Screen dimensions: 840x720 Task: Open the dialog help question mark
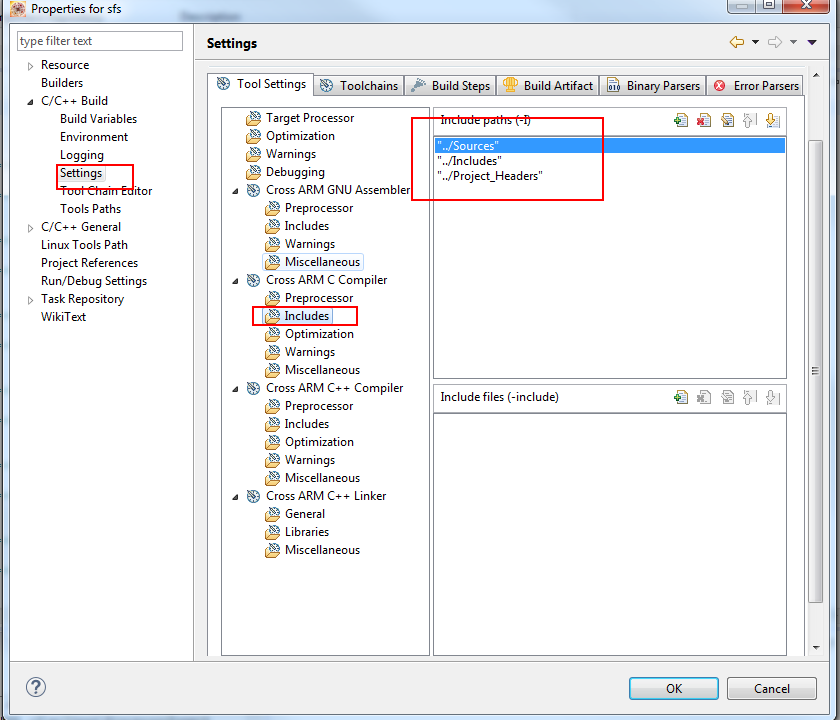[36, 687]
